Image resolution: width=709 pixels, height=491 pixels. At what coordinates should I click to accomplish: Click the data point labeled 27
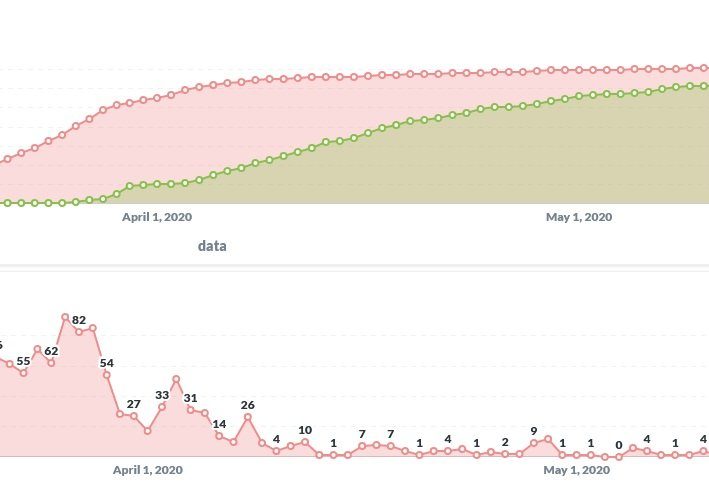point(134,416)
